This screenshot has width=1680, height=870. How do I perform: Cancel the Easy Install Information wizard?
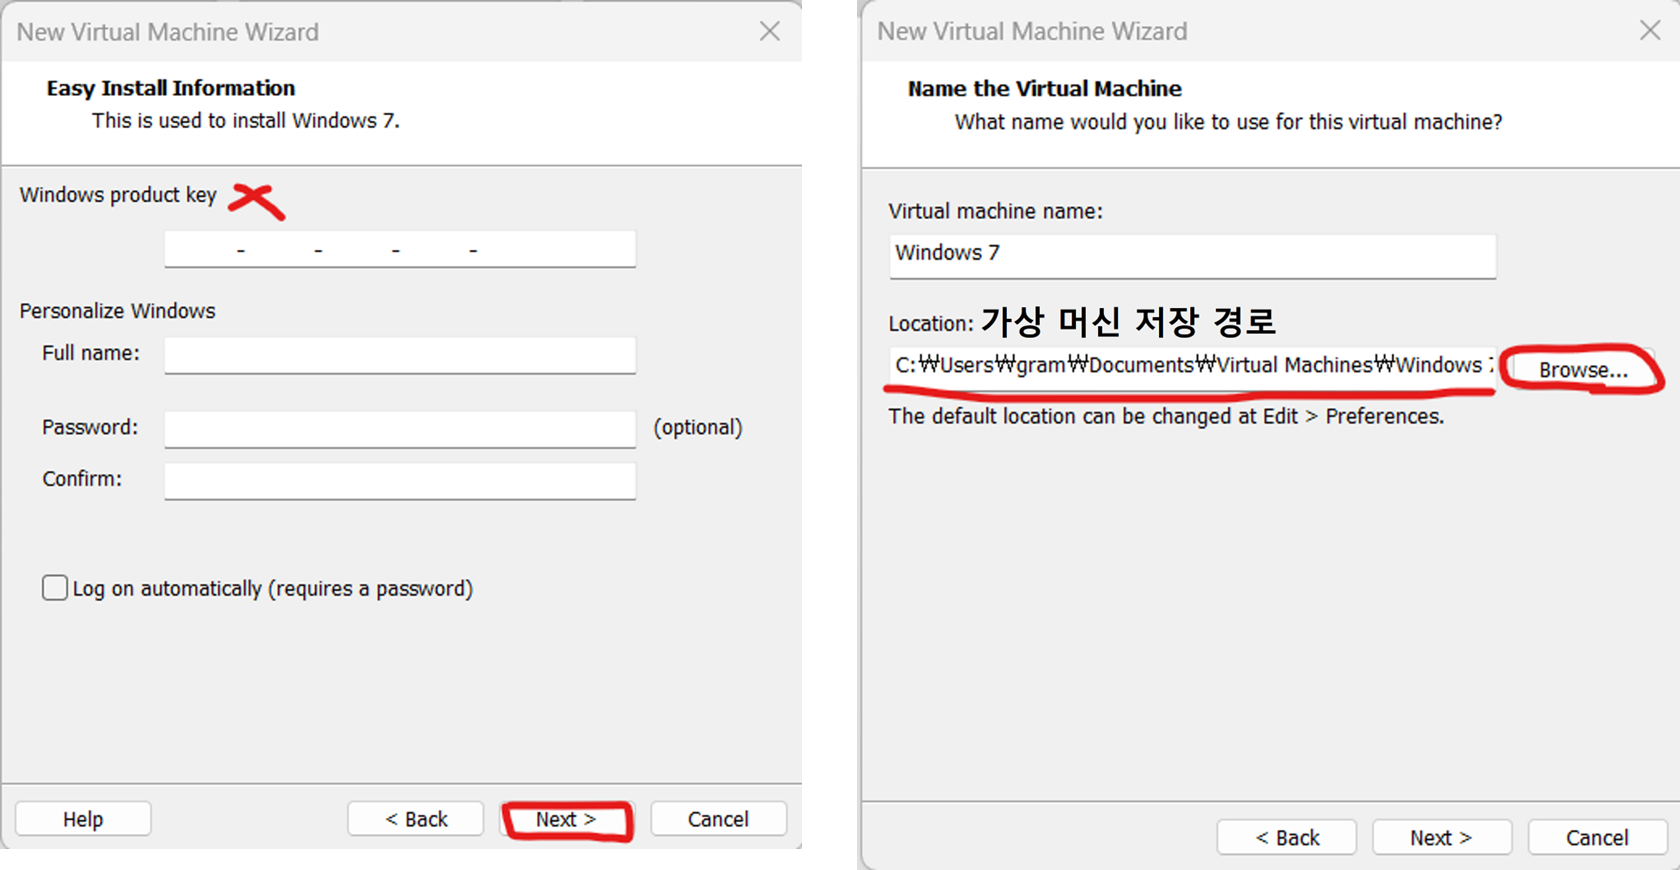pyautogui.click(x=718, y=819)
